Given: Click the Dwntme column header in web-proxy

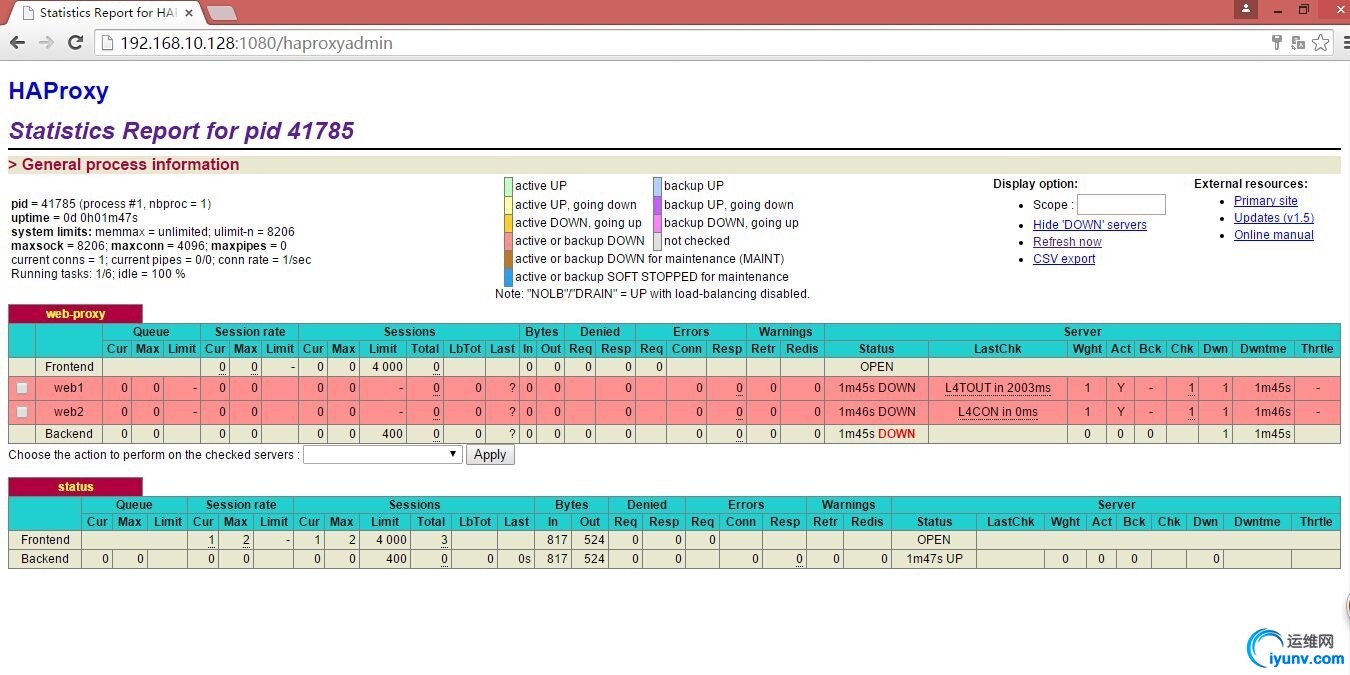Looking at the screenshot, I should [x=1263, y=349].
